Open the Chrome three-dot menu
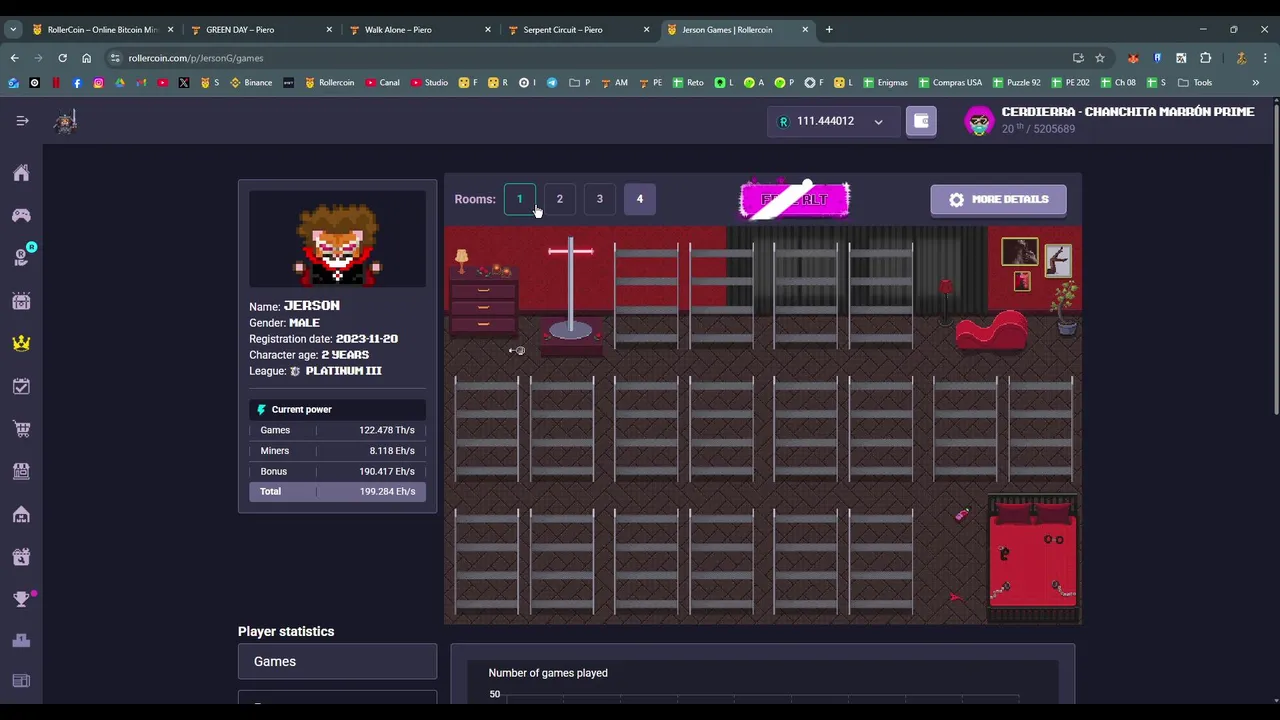 [1265, 58]
